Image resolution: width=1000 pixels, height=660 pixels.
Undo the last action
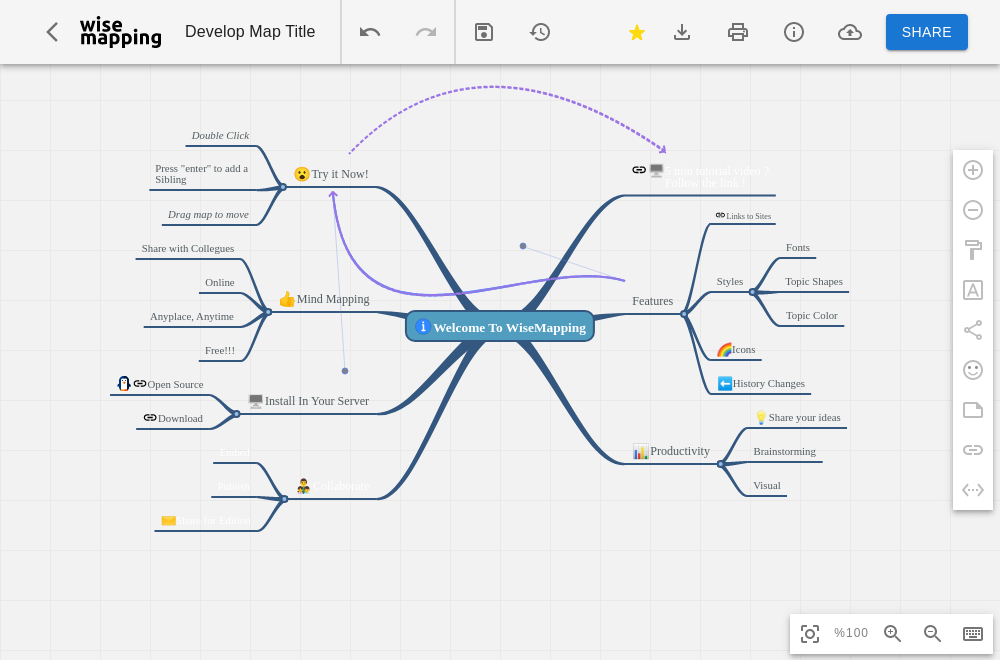(370, 32)
